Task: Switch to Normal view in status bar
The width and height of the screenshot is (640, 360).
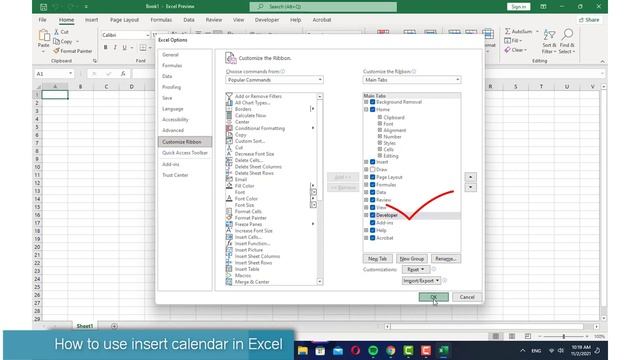Action: (x=496, y=336)
